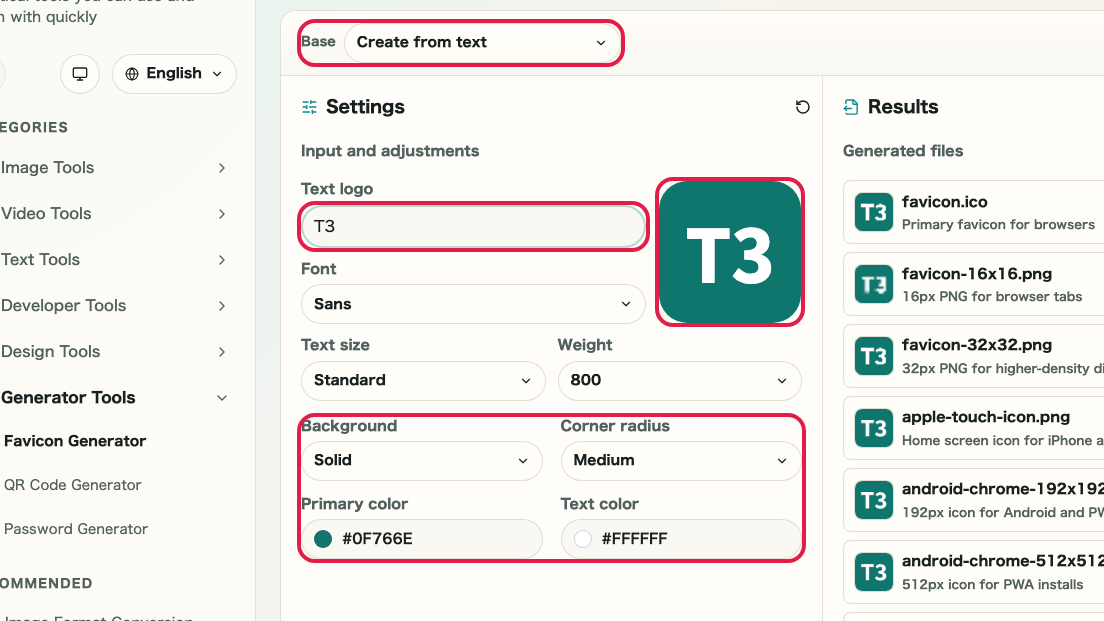Click the Settings sliders icon

[x=309, y=107]
